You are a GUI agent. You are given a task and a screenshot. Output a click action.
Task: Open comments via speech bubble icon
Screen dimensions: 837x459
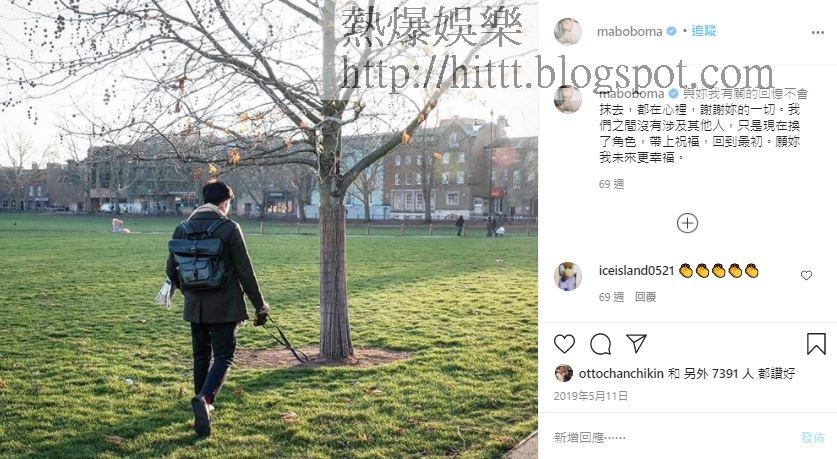pos(601,344)
